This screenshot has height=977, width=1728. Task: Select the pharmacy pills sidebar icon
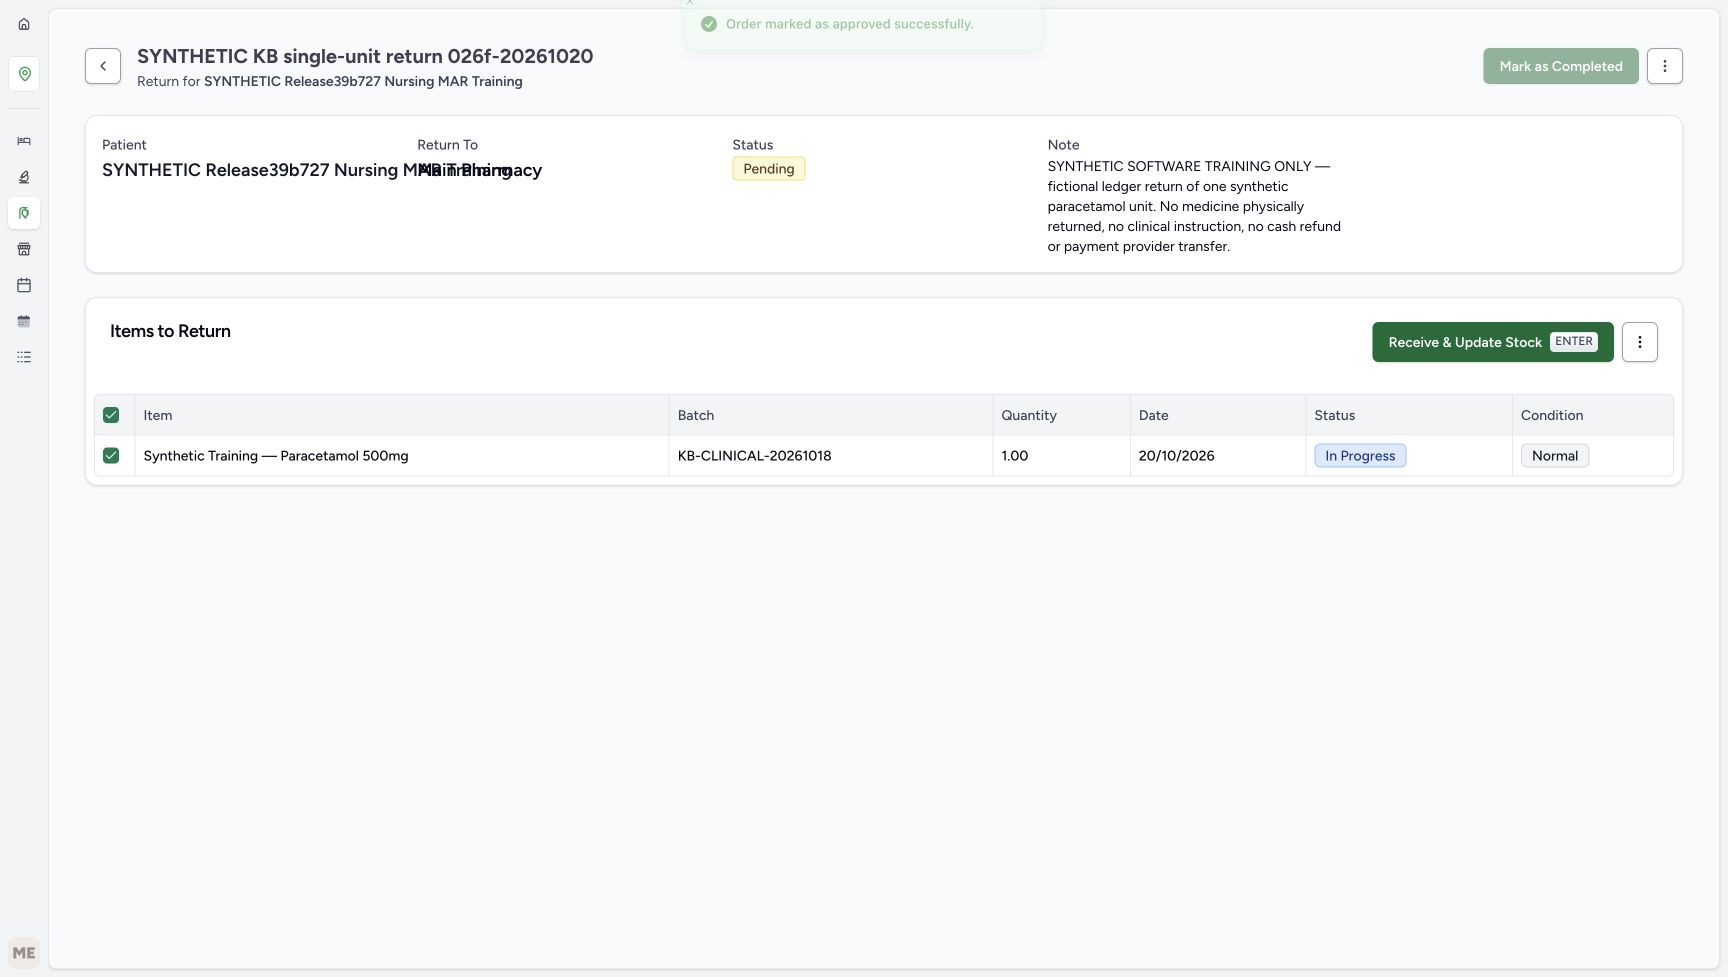pos(24,213)
